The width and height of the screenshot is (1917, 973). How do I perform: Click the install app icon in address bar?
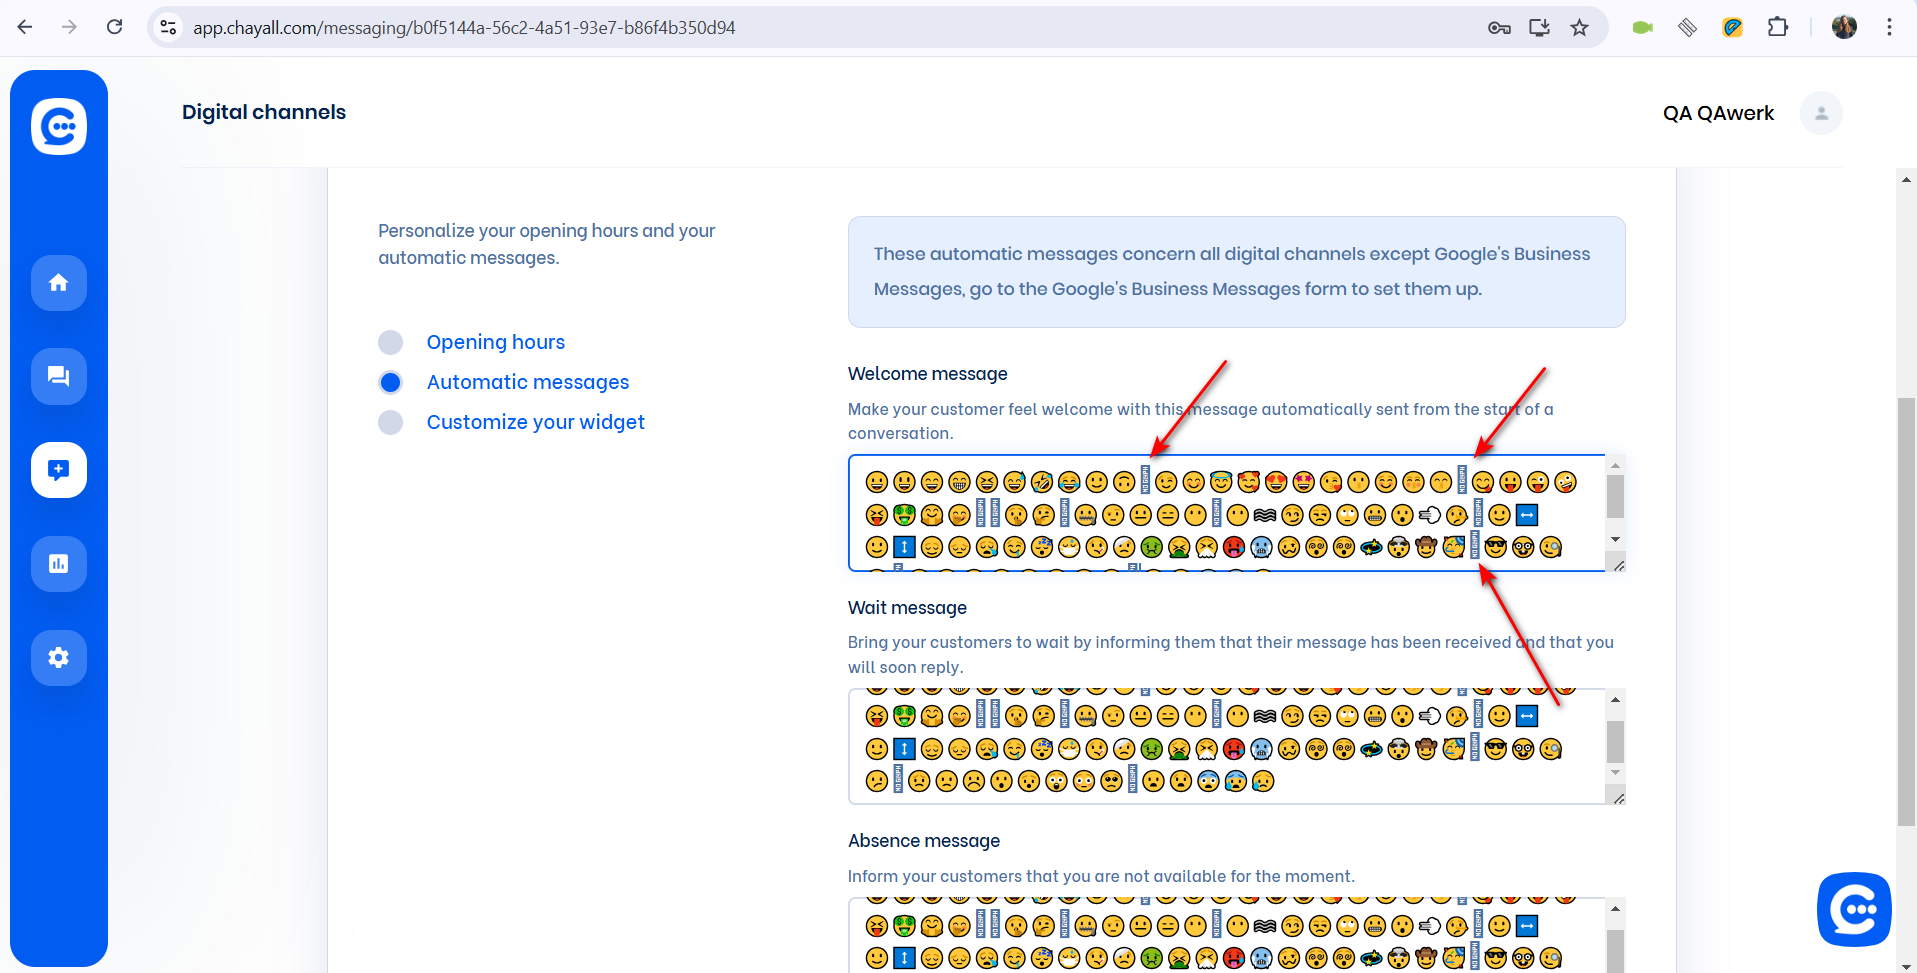(1540, 28)
